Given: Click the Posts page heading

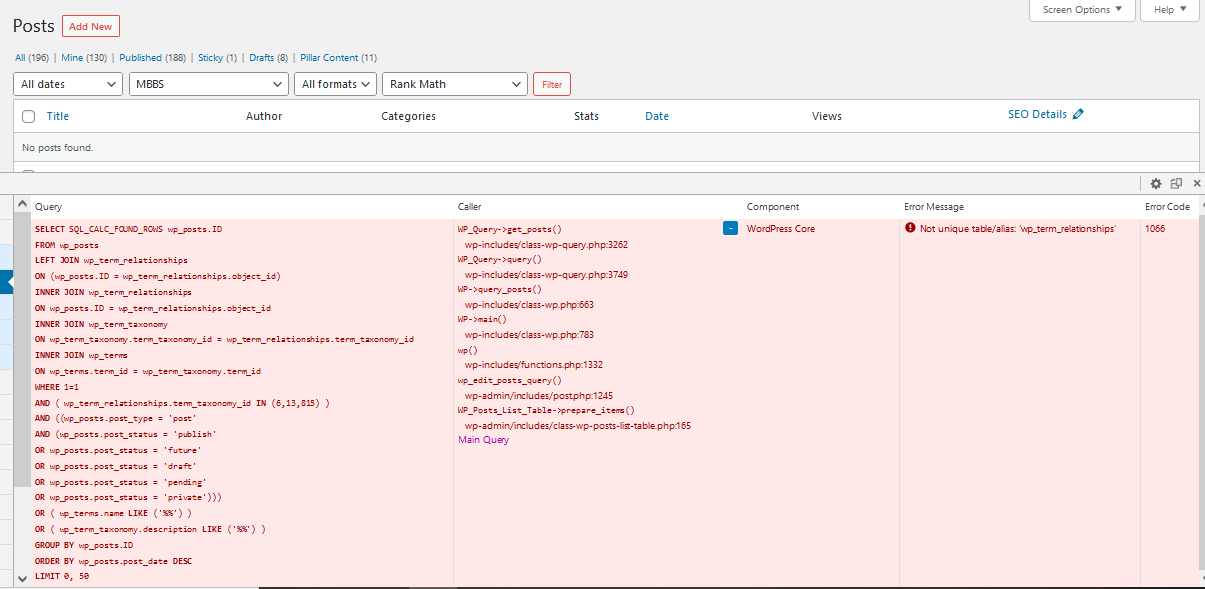Looking at the screenshot, I should 33,26.
